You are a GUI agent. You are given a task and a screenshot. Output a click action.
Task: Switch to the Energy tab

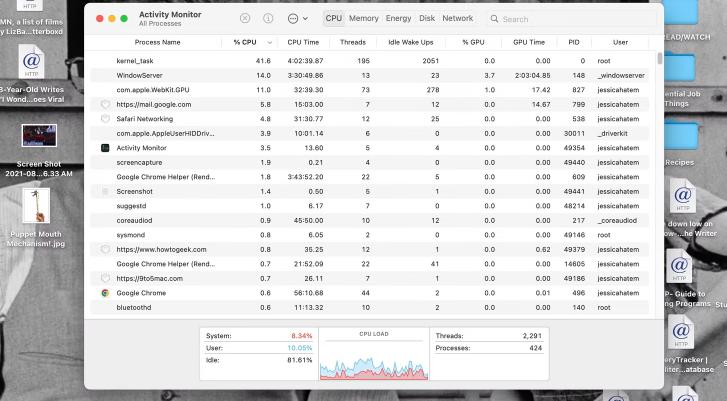[x=398, y=18]
